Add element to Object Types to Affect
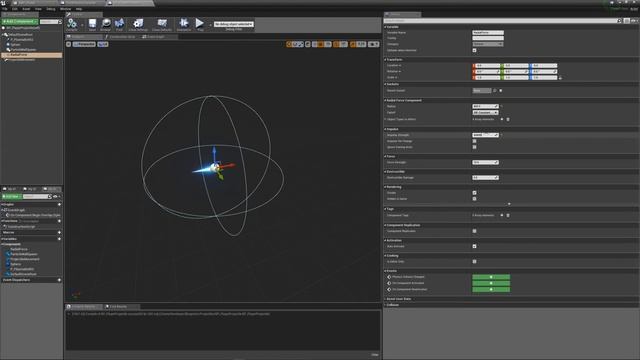 click(x=502, y=119)
